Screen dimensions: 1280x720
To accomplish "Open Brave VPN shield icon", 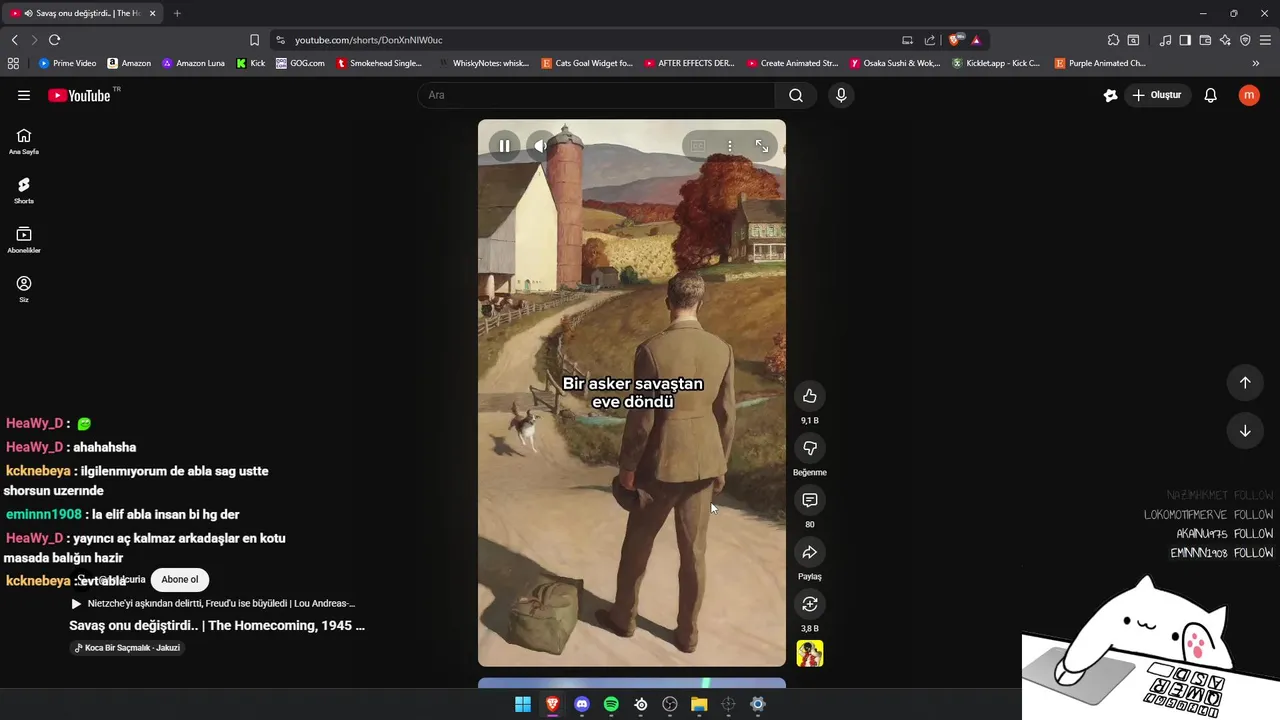I will [1245, 40].
